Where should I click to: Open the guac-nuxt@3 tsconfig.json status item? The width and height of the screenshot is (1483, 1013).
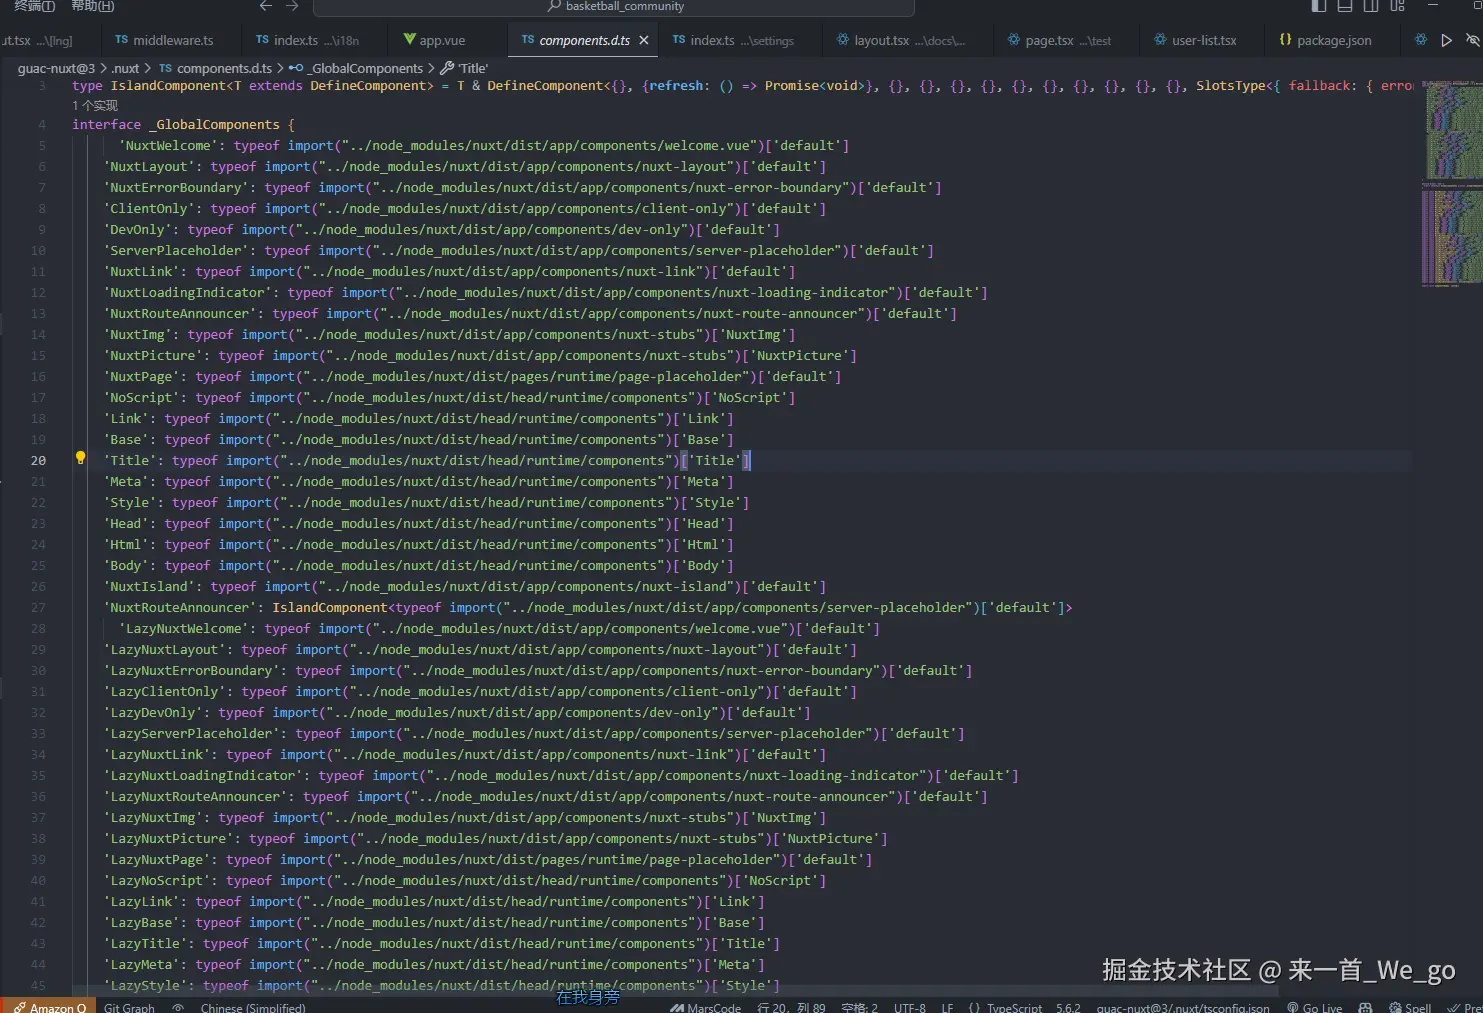[1183, 1007]
